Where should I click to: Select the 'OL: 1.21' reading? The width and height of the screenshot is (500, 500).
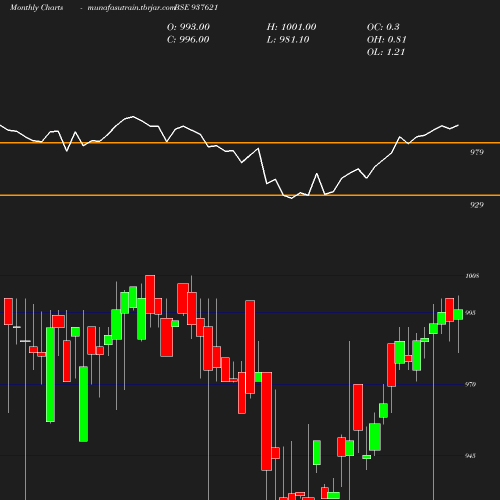386,52
